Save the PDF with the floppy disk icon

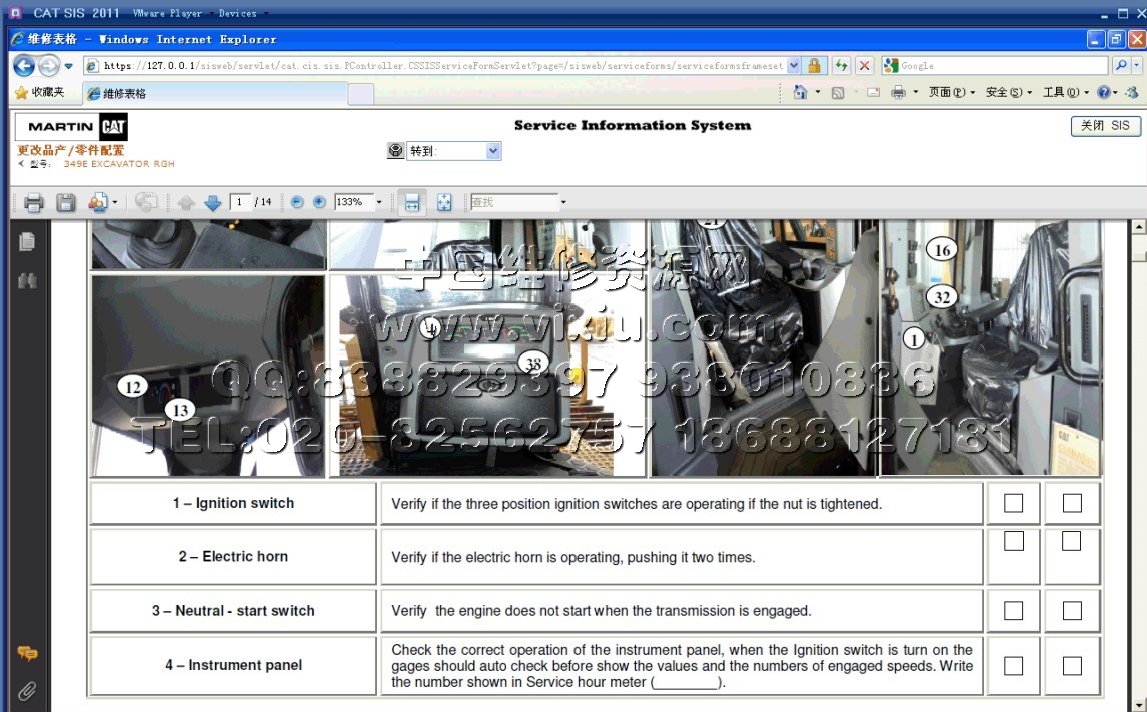(x=66, y=203)
